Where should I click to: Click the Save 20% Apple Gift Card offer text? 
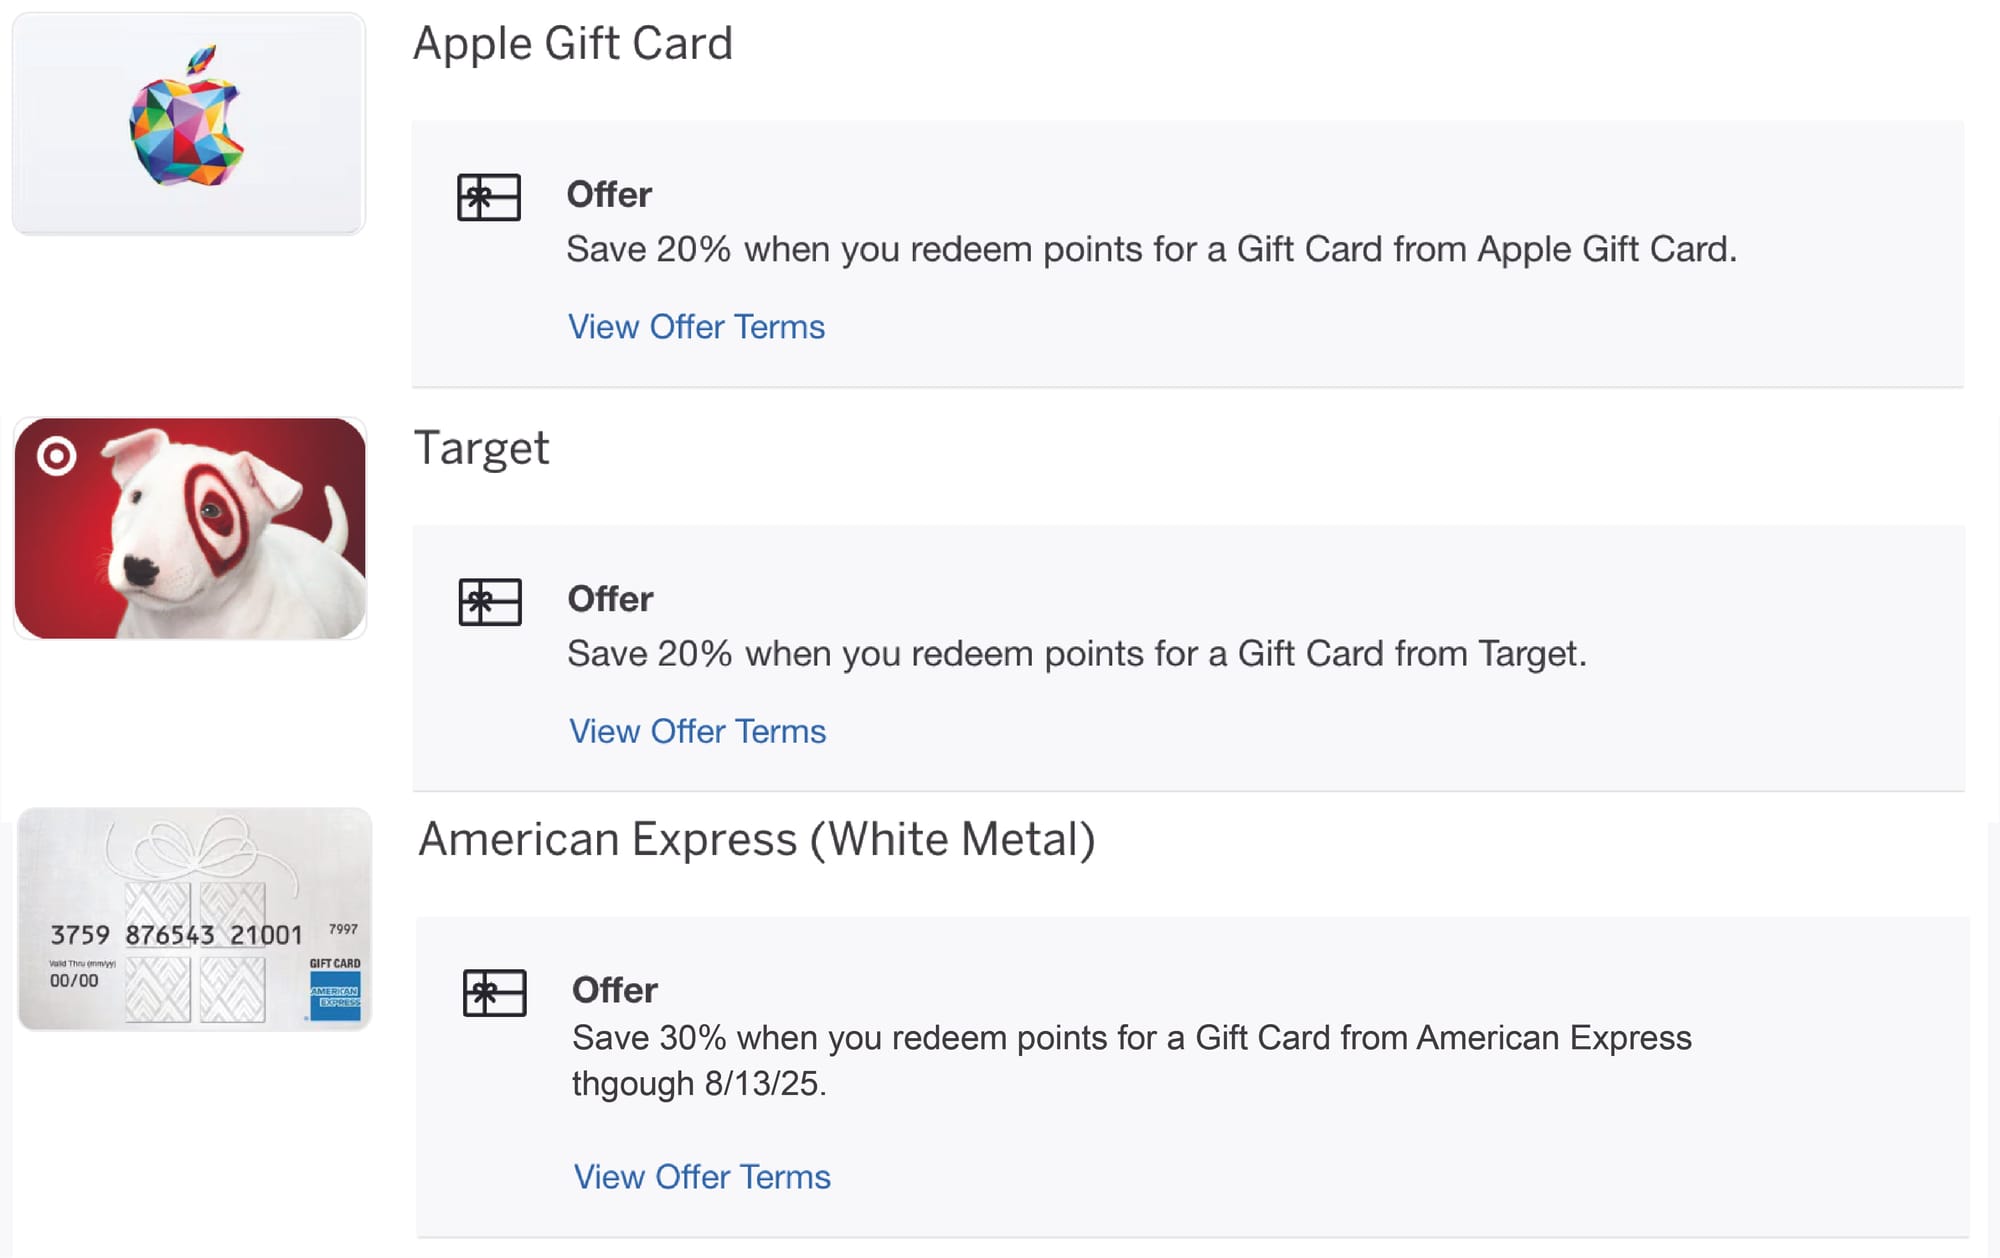tap(1152, 249)
